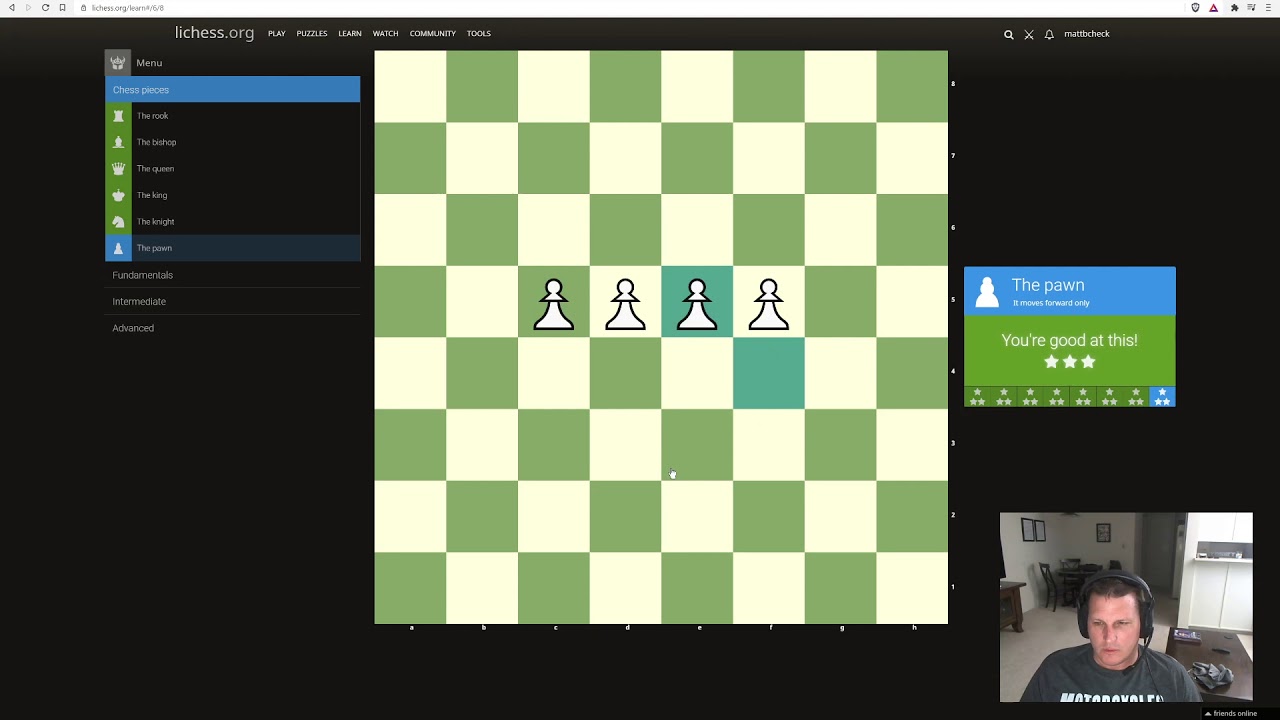This screenshot has height=720, width=1280.
Task: Click the webcam video overlay
Action: pos(1126,608)
